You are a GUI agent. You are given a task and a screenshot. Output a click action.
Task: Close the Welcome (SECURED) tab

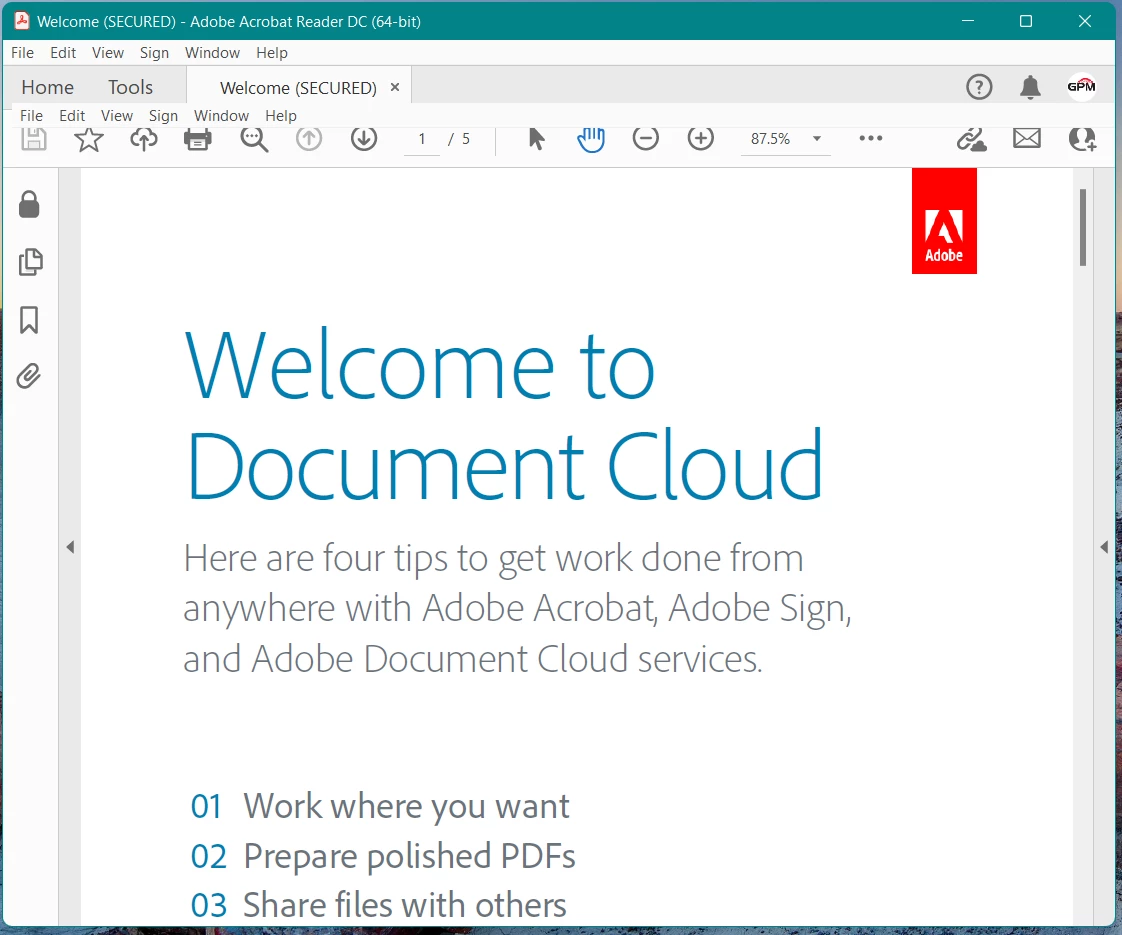395,87
